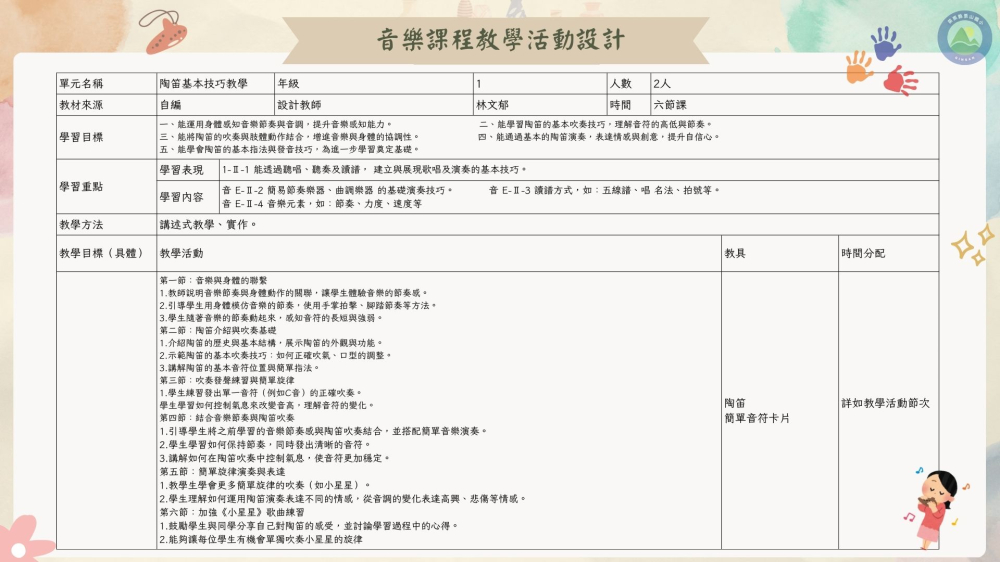Select the line 1-Ⅱ-1 能透過聽唱、聽奏及讀譜
Image resolution: width=1000 pixels, height=562 pixels.
(374, 170)
